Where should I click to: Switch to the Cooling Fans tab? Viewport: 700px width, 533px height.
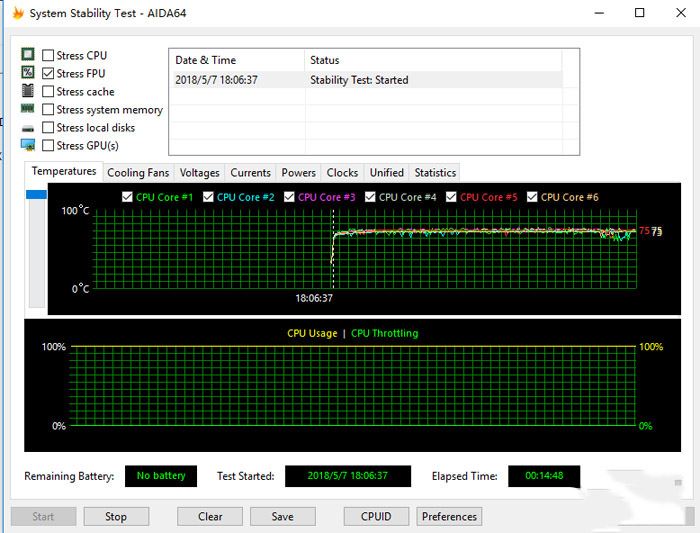pos(138,173)
